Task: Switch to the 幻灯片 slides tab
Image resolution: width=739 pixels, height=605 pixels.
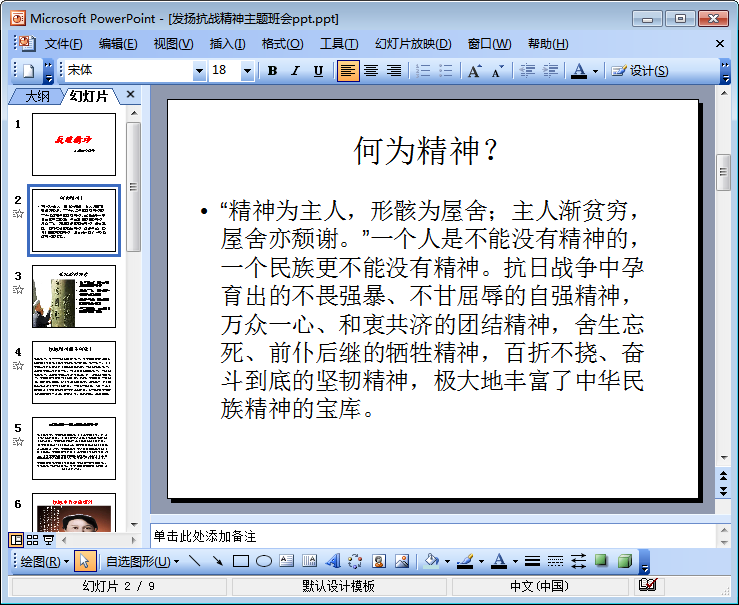Action: pos(89,96)
